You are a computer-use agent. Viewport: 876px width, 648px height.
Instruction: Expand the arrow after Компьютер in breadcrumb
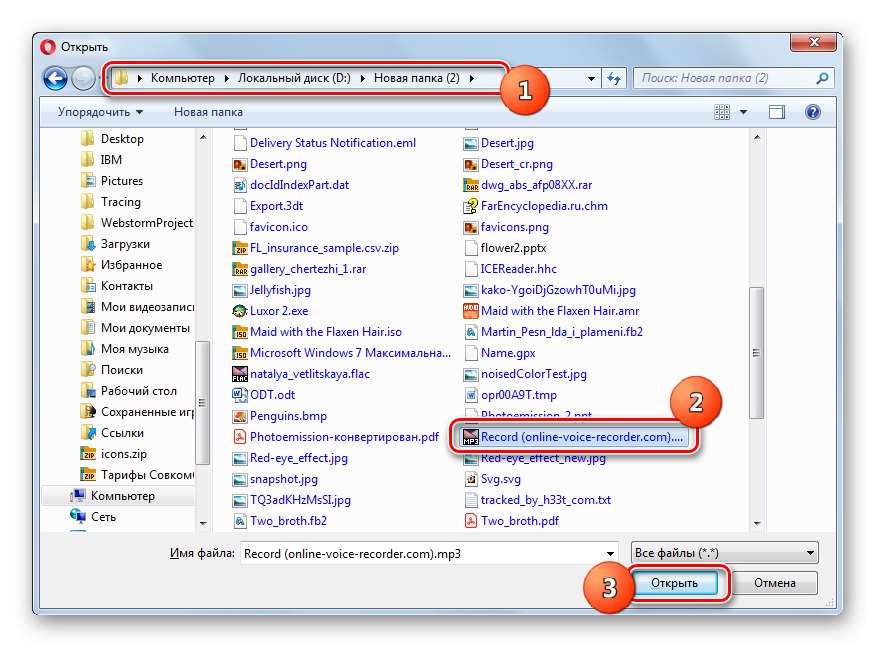(226, 79)
